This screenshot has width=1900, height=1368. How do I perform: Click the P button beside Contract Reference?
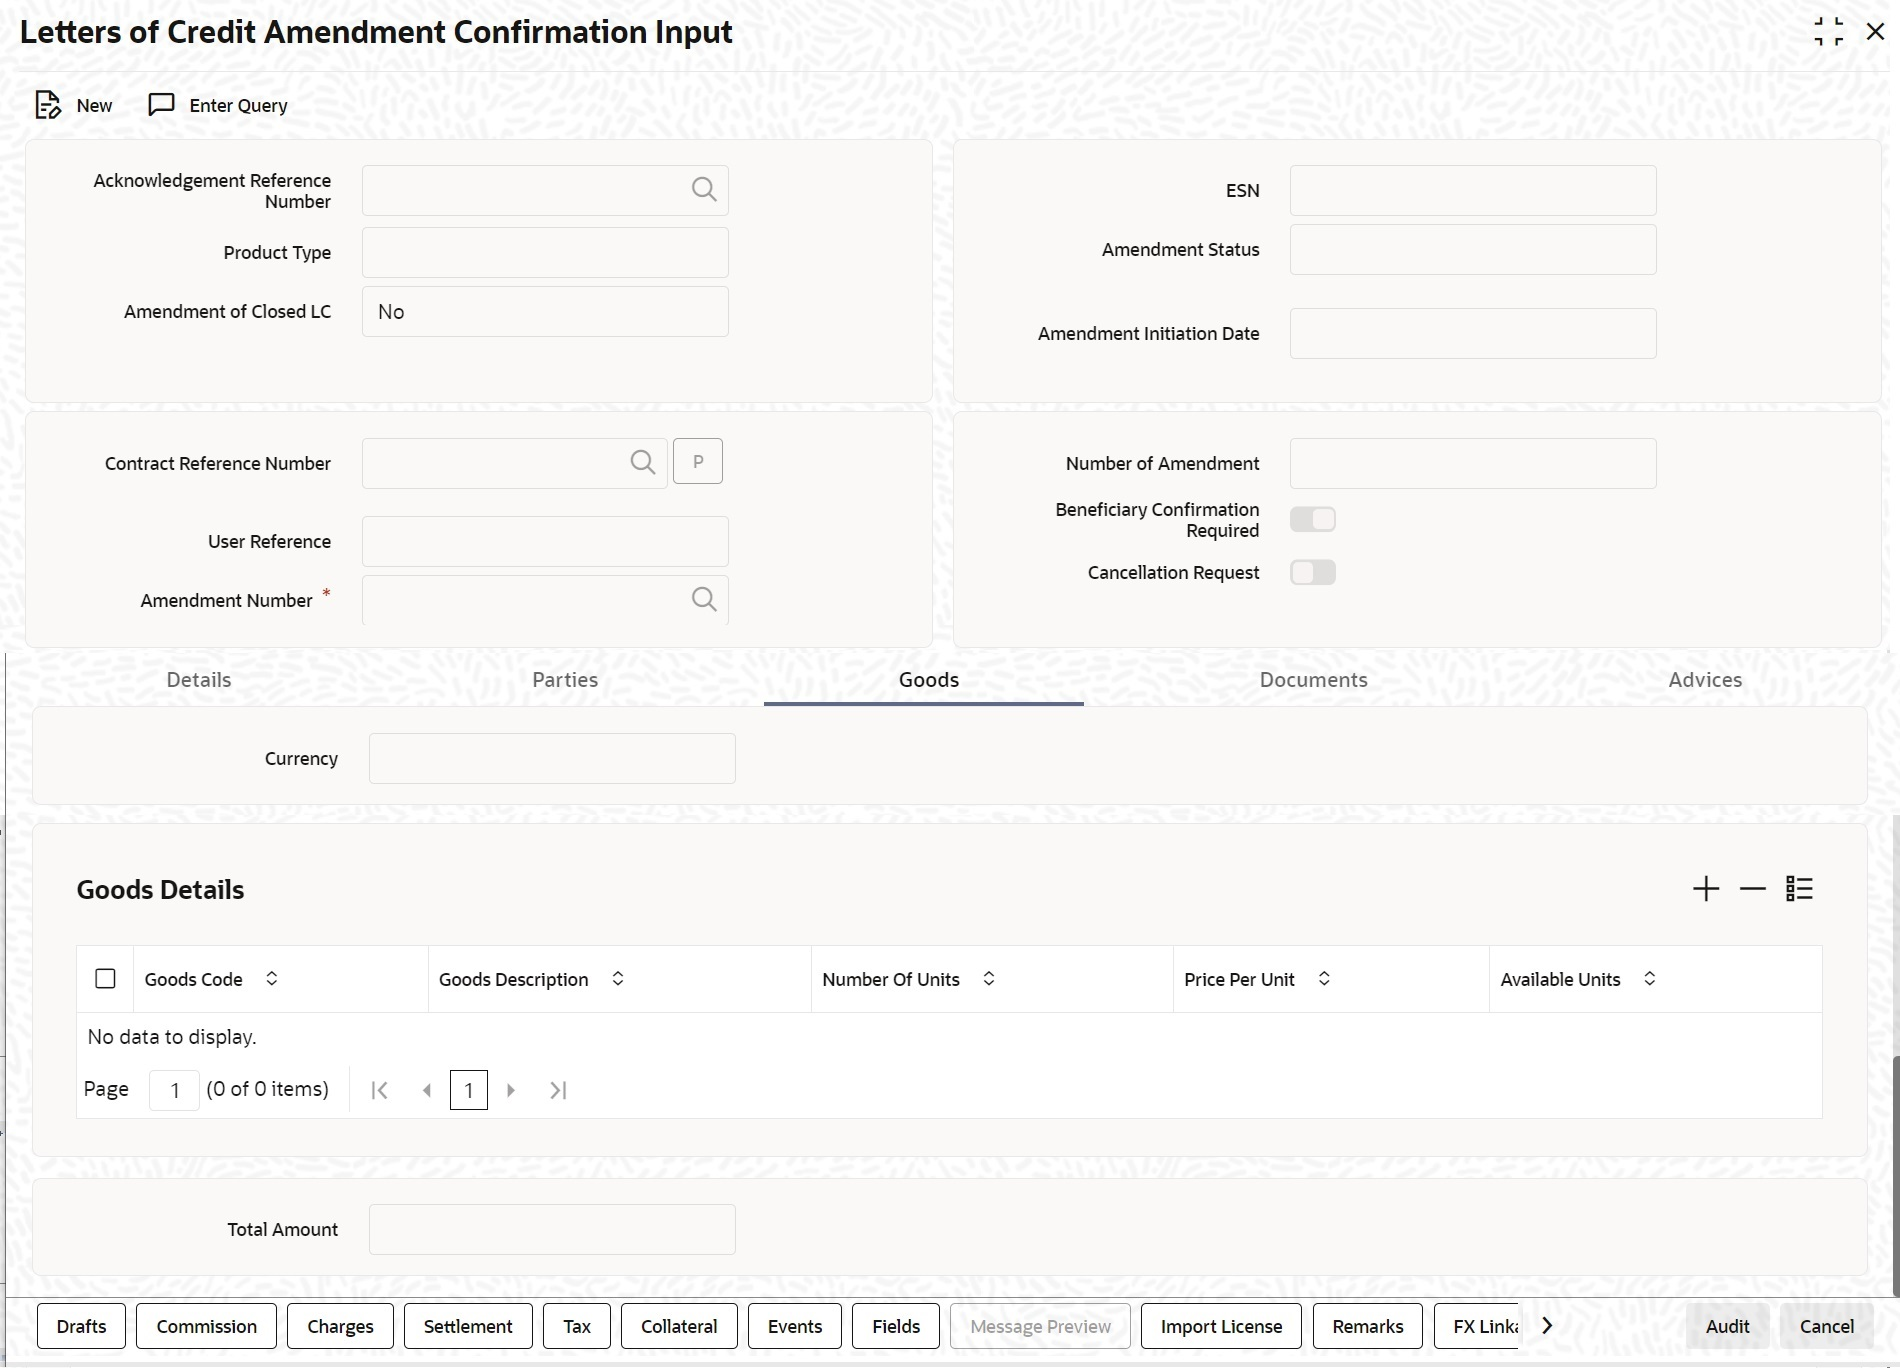point(698,461)
